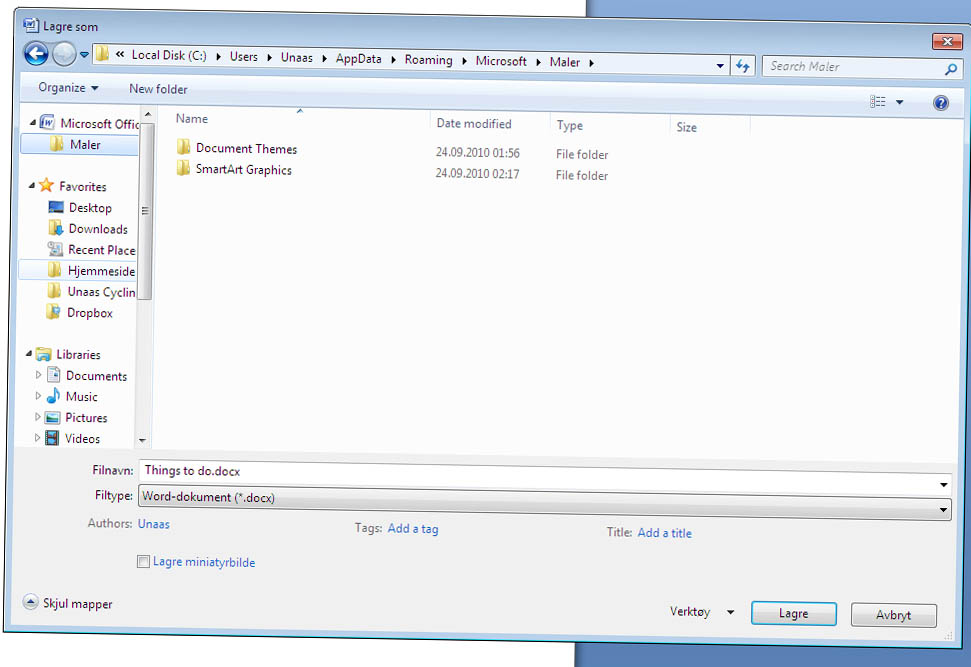Expand the Videos library
The image size is (971, 667).
tap(37, 438)
